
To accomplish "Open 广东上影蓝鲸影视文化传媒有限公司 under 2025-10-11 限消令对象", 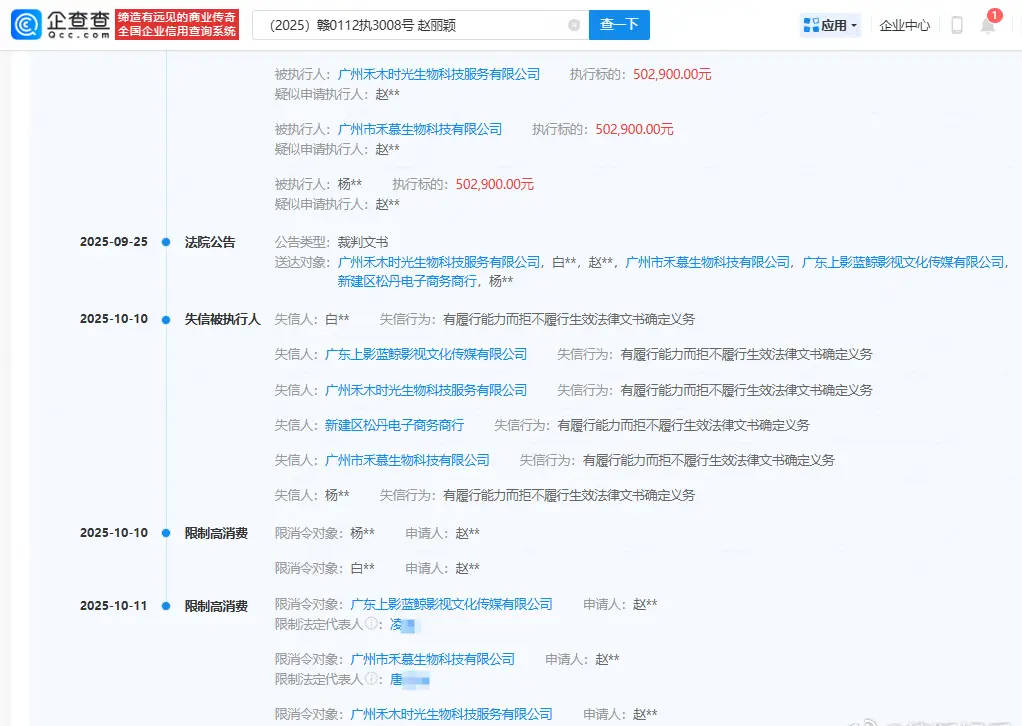I will (x=451, y=604).
